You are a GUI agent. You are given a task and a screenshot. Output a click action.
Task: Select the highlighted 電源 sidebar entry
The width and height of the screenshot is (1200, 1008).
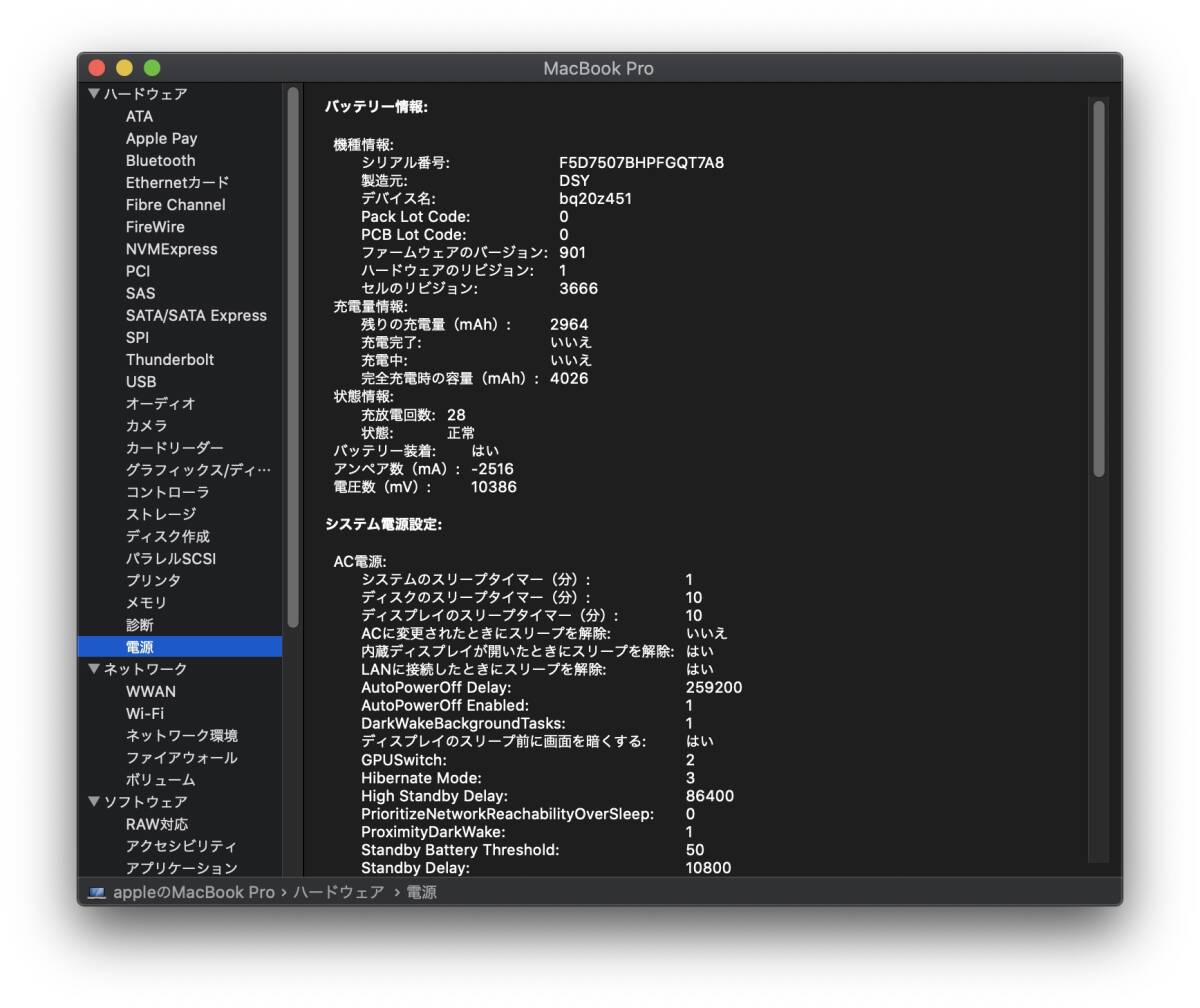coord(180,647)
